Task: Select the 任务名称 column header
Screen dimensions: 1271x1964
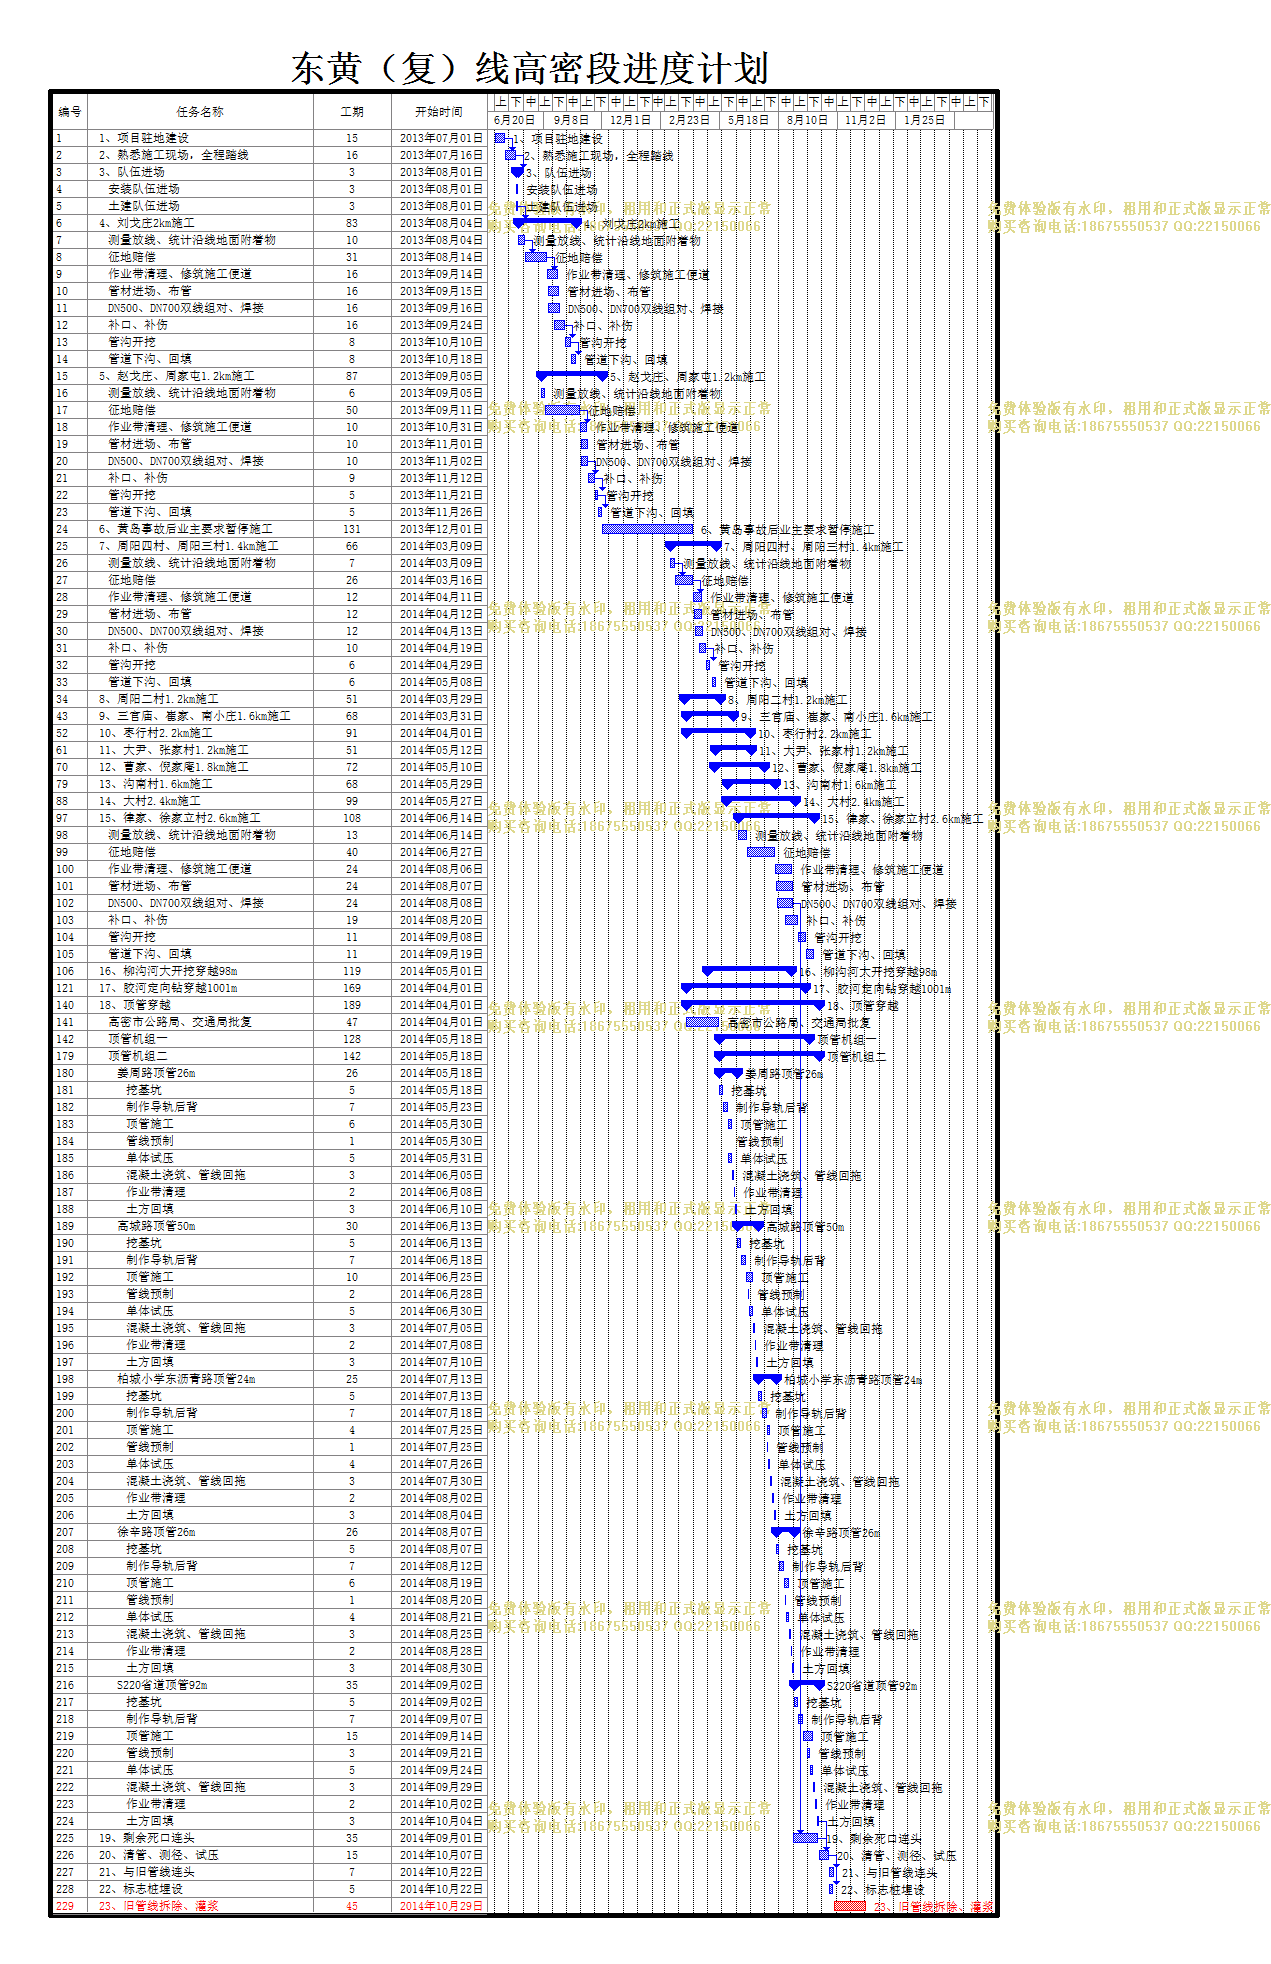Action: tap(200, 112)
